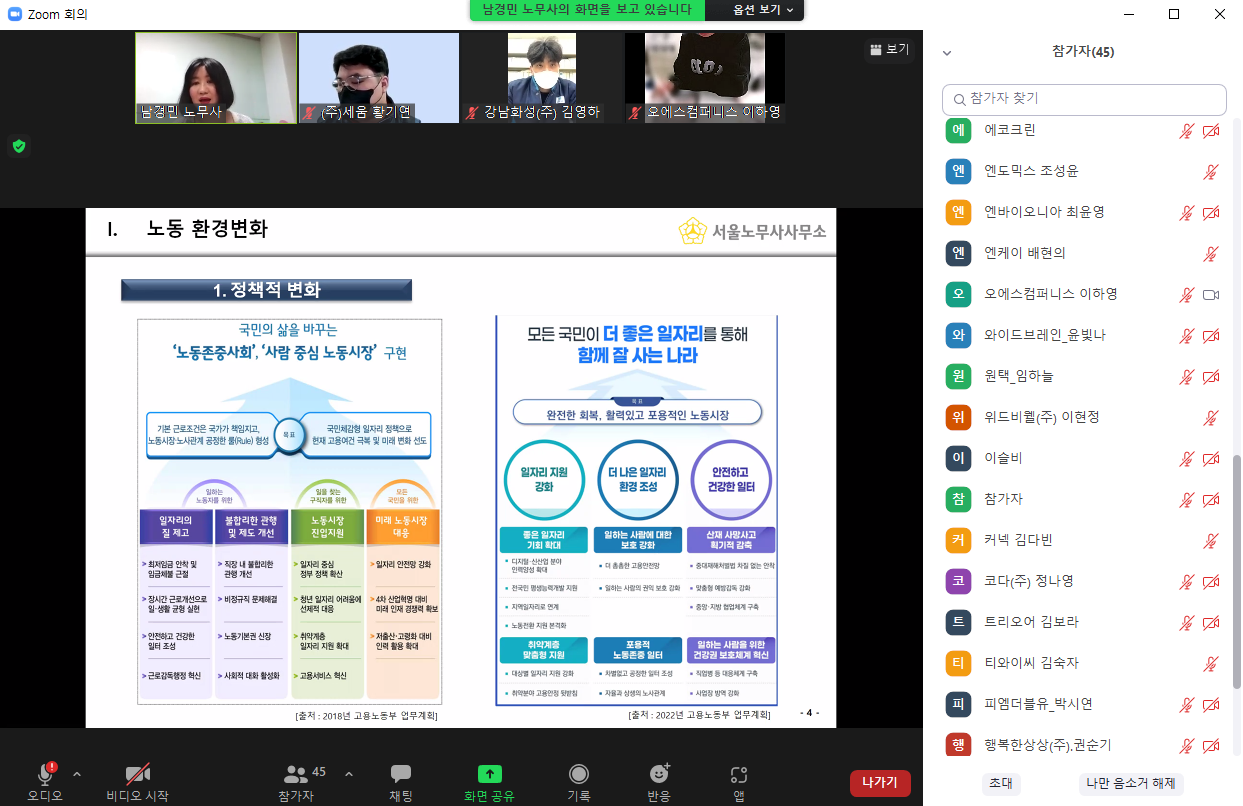This screenshot has height=806, width=1243.
Task: Click muted mic icon for 커넥 김다빈
Action: (x=1211, y=540)
